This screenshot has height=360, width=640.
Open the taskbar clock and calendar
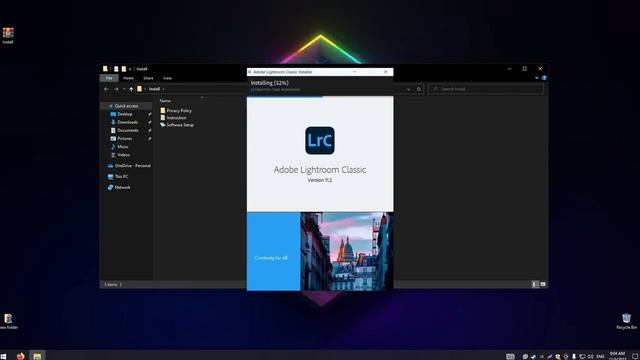[618, 356]
